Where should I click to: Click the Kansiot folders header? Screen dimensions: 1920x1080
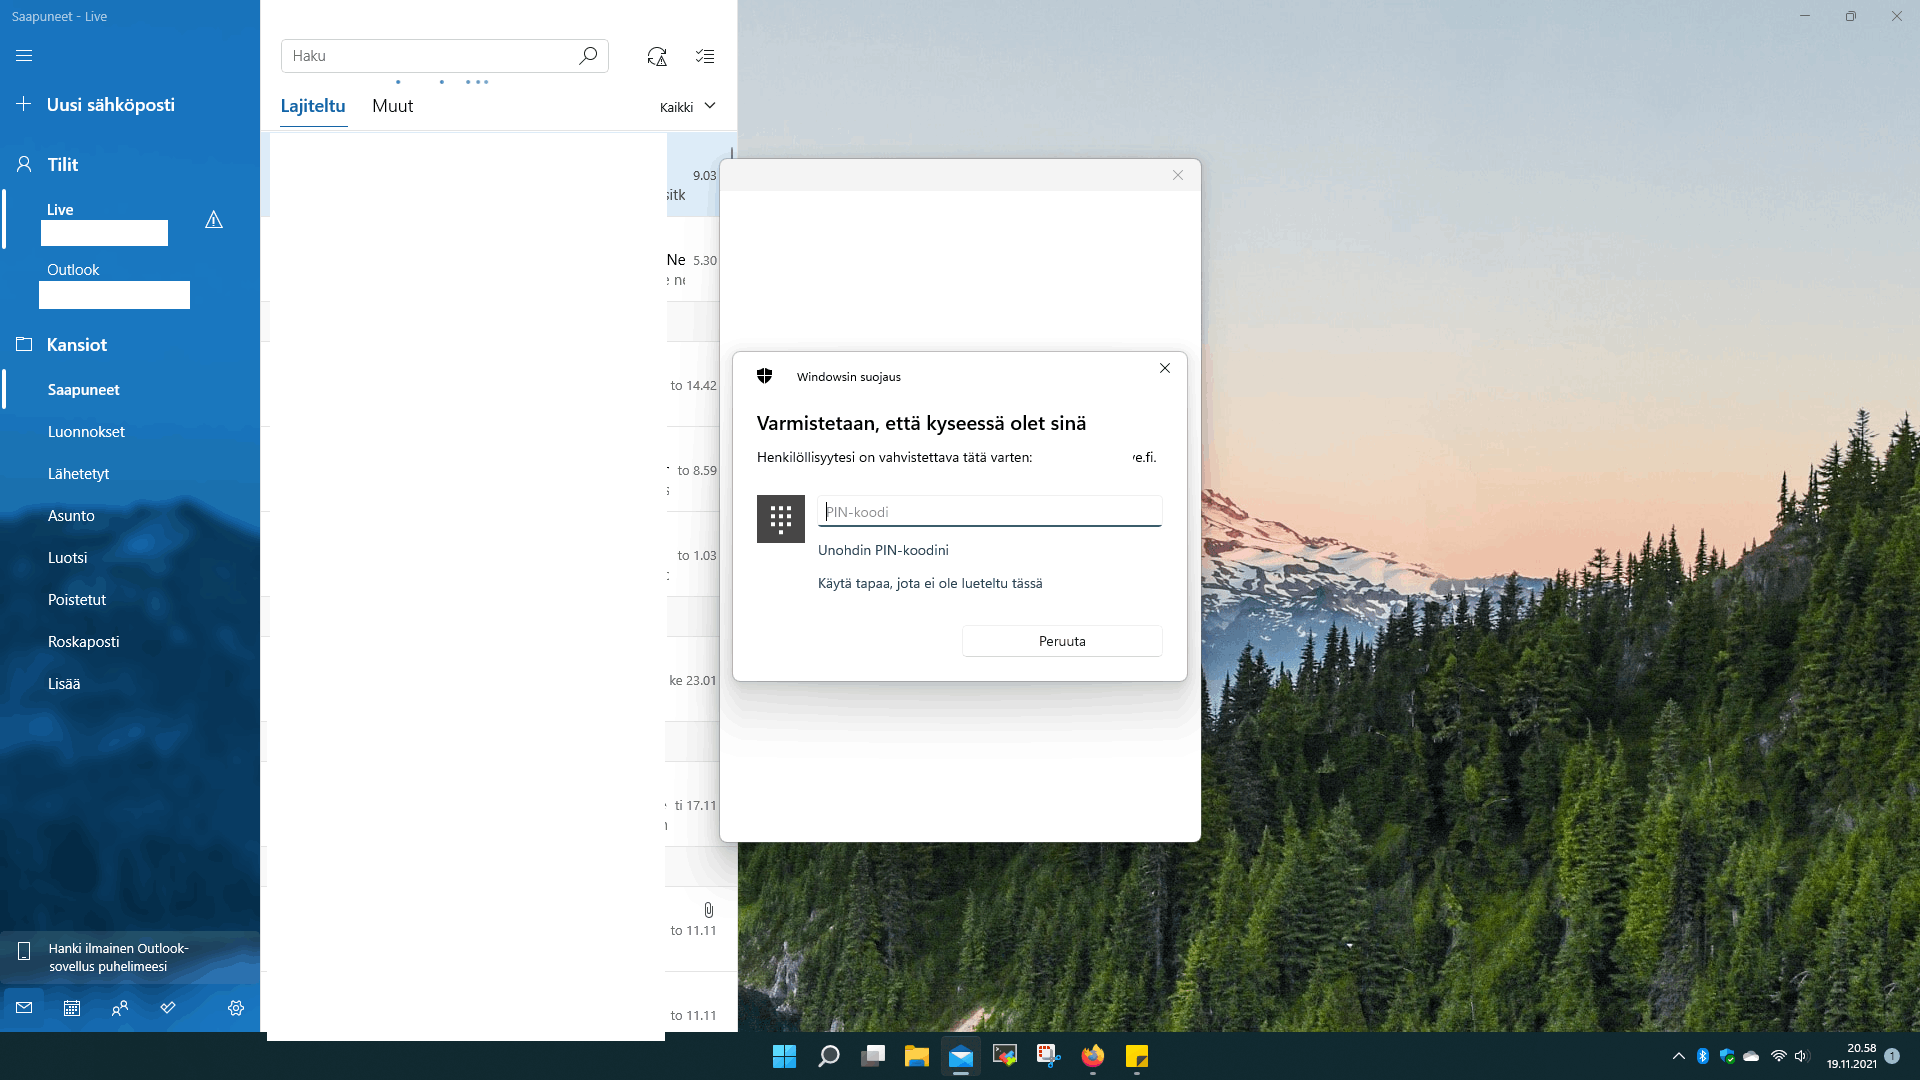(77, 345)
